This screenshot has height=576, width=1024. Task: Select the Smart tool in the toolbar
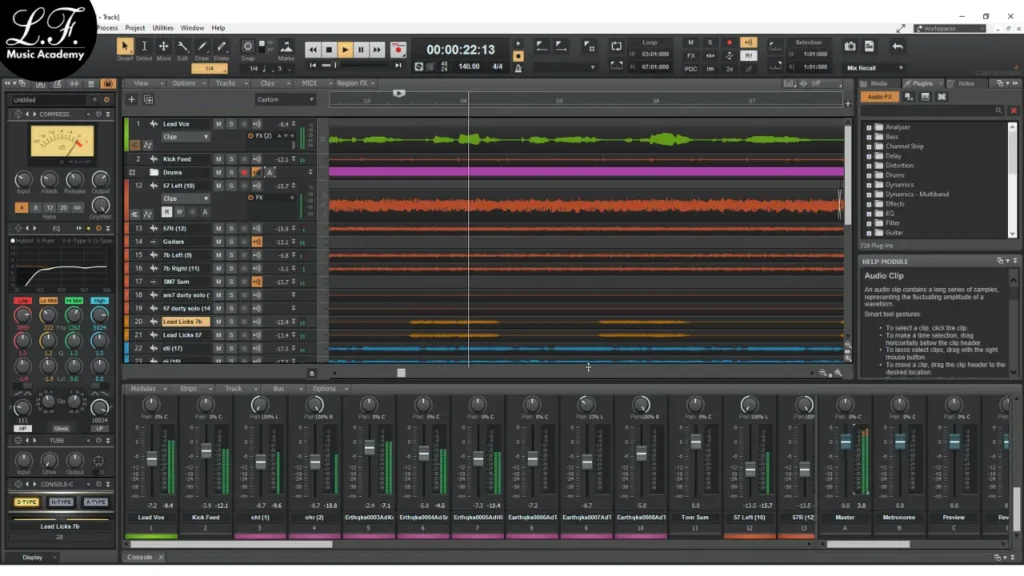click(125, 48)
